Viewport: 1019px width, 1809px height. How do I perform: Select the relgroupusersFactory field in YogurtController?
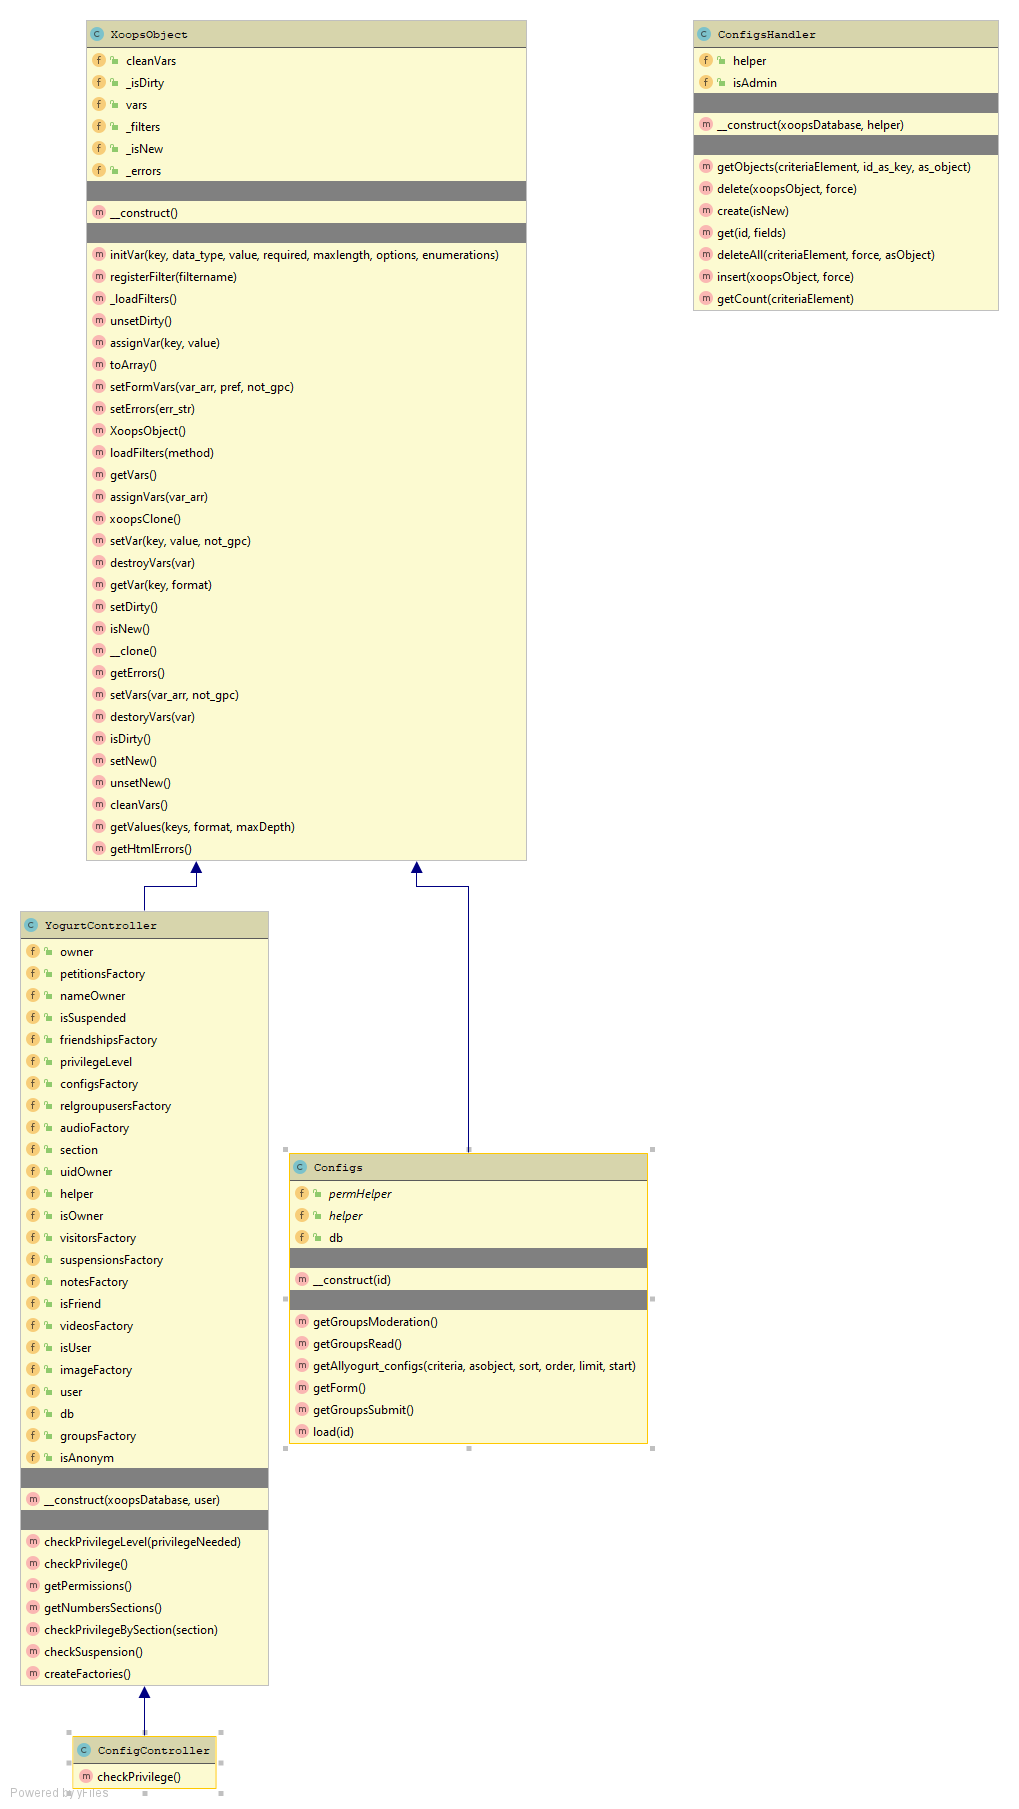coord(115,1105)
